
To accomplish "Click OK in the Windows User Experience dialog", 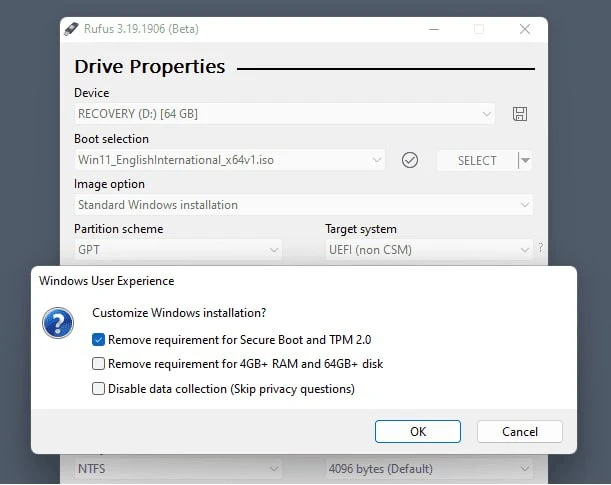I will tap(418, 432).
